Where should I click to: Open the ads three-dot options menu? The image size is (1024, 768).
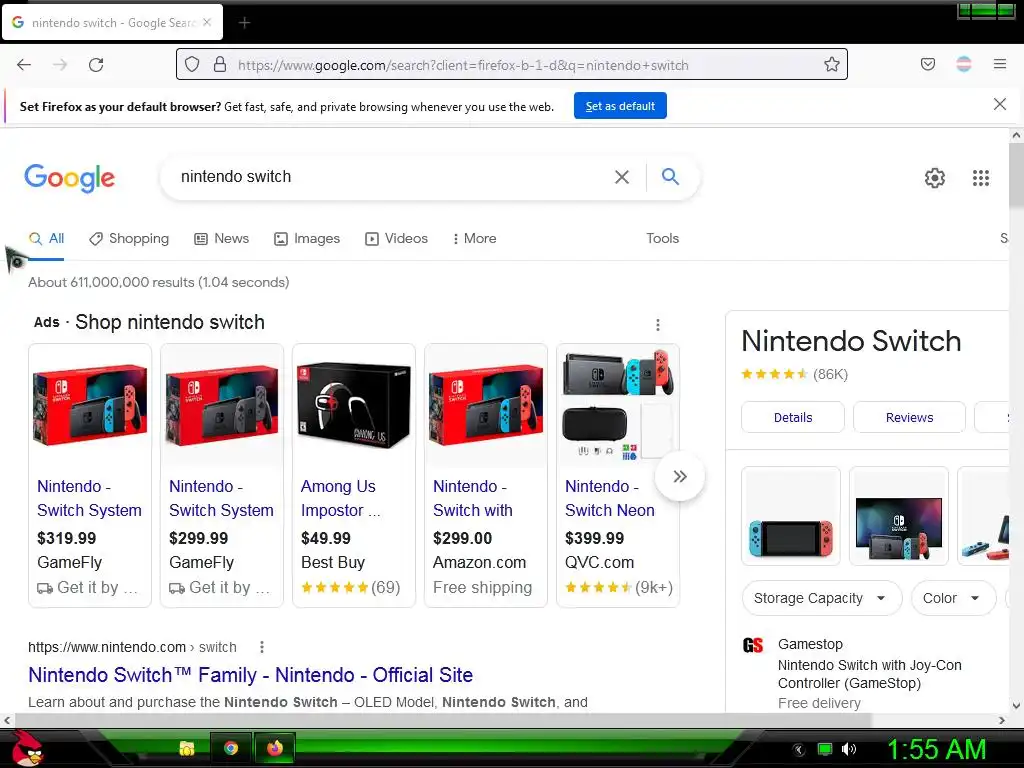click(x=658, y=325)
